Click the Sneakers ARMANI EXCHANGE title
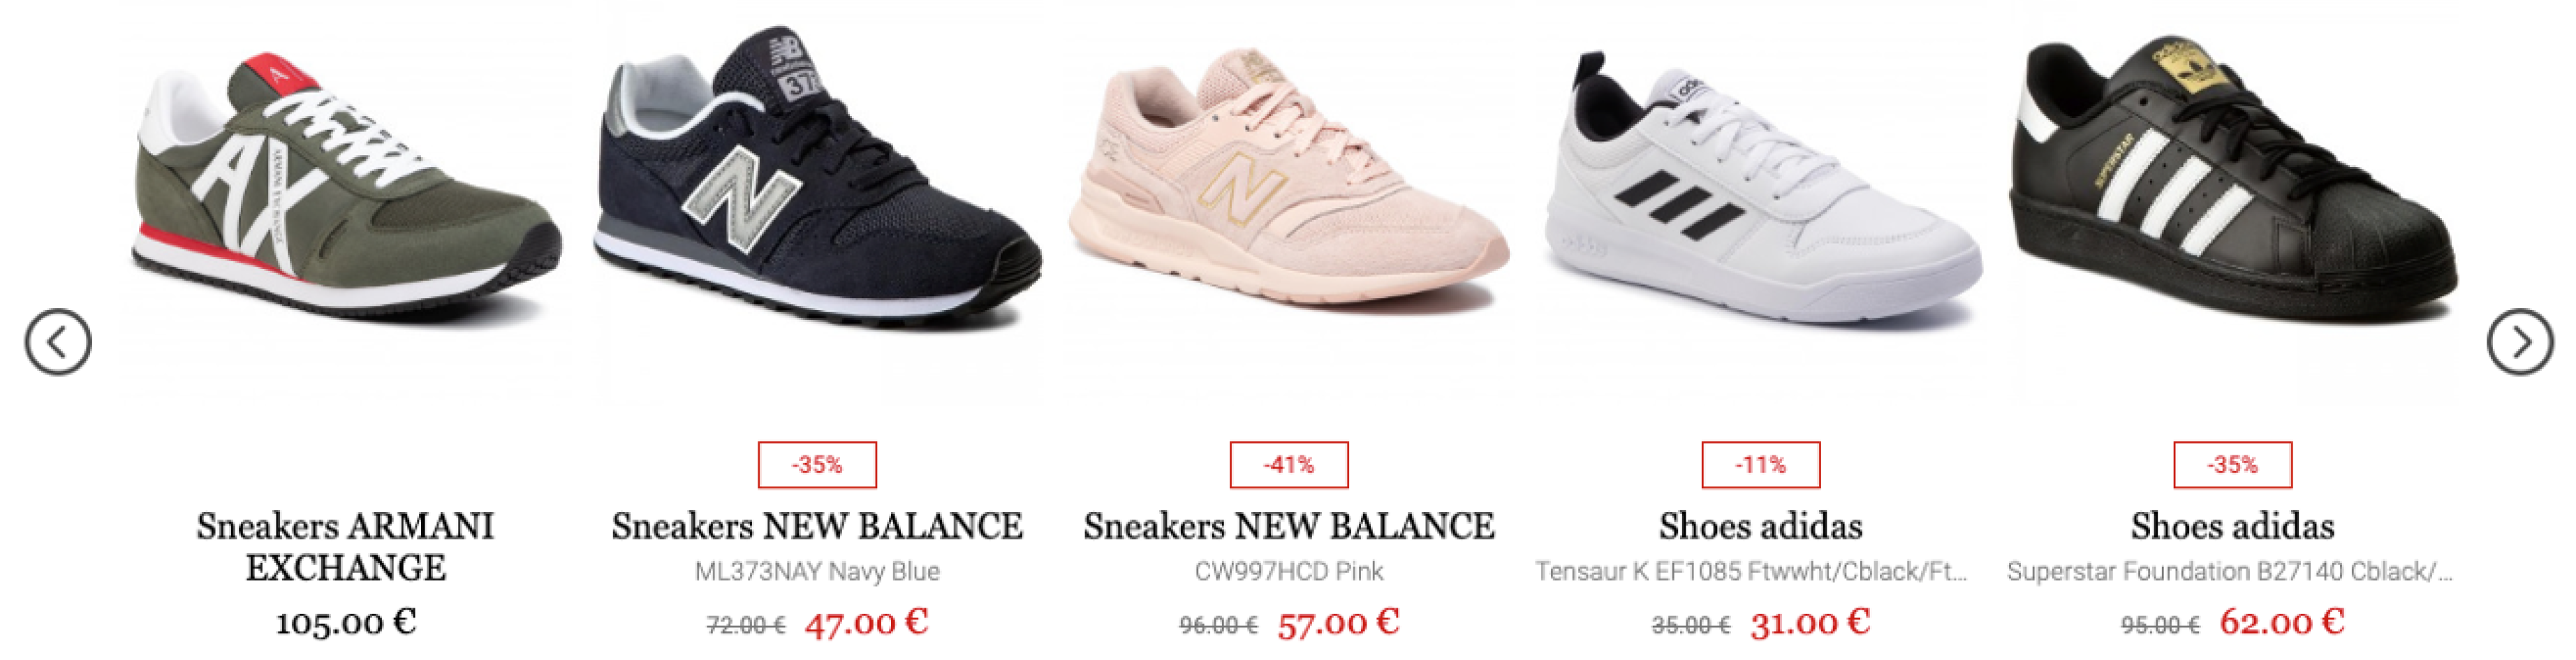This screenshot has height=660, width=2576. [x=345, y=547]
